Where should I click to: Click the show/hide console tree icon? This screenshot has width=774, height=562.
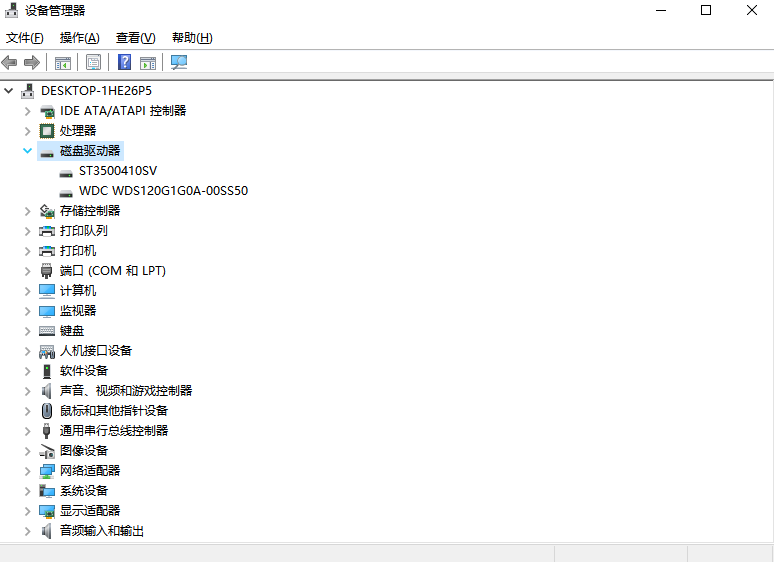pos(62,63)
